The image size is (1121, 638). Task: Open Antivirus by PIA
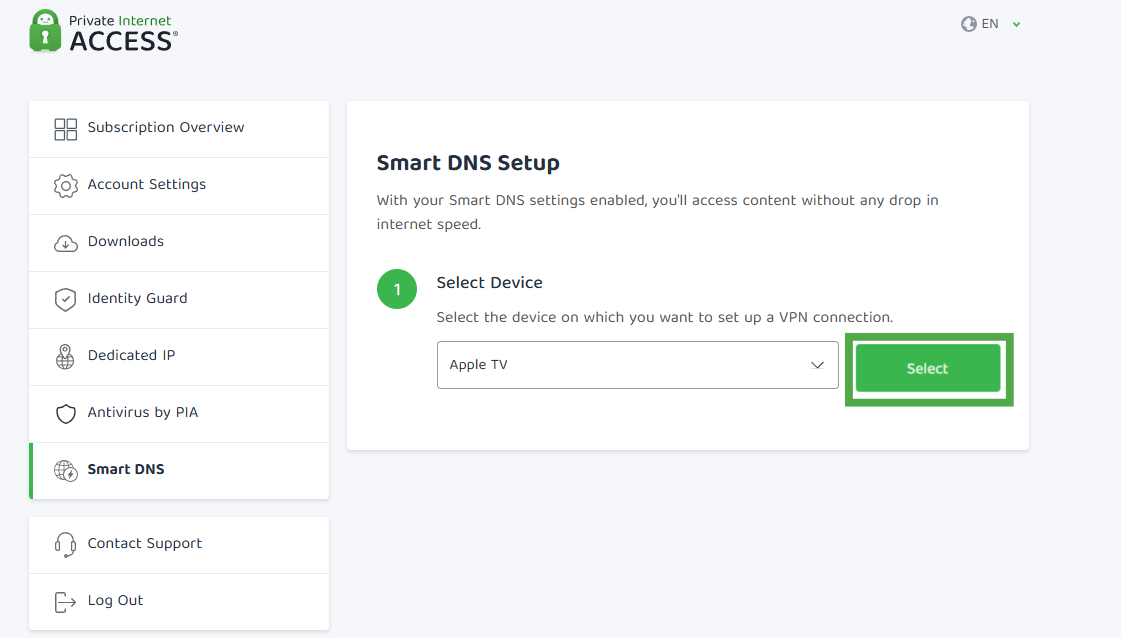tap(179, 414)
